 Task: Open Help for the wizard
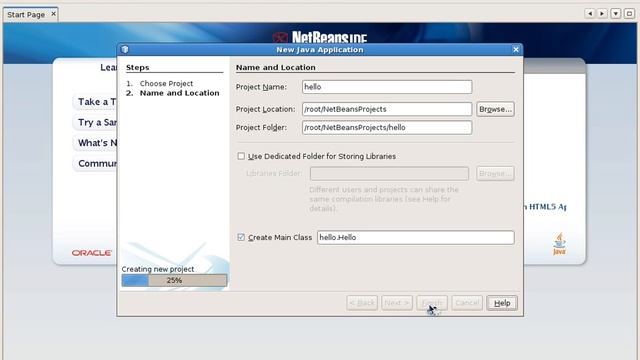(502, 303)
